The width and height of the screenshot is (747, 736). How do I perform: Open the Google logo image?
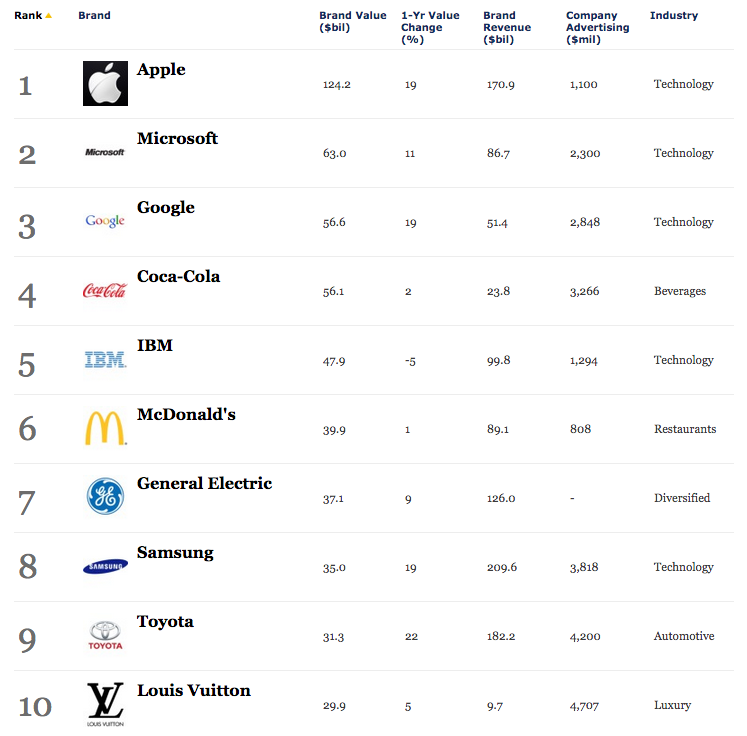click(x=105, y=221)
